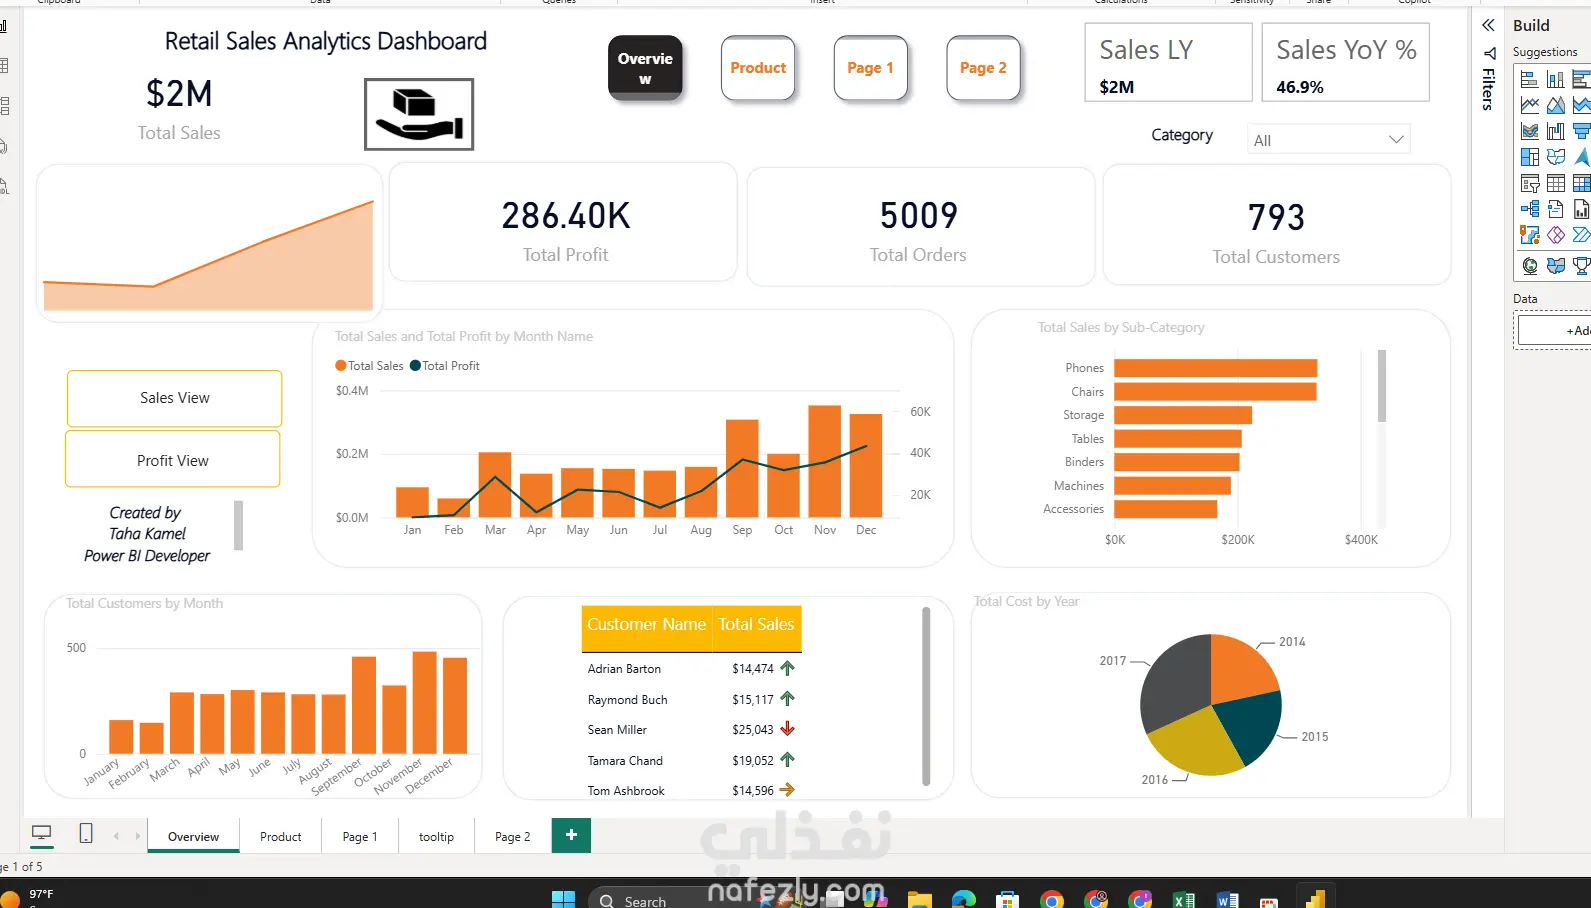Choose the line chart visual icon
The image size is (1591, 908).
click(1529, 105)
